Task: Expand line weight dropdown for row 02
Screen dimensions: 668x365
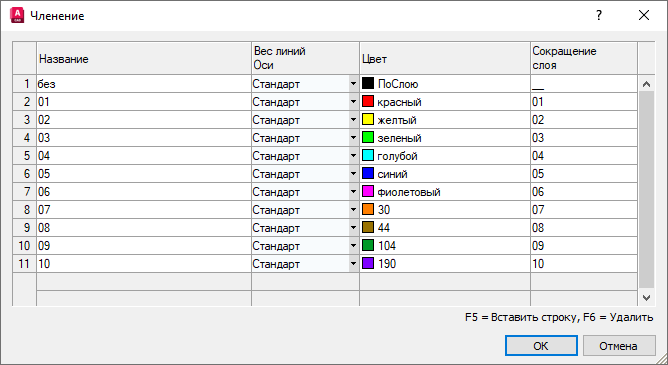Action: tap(353, 120)
